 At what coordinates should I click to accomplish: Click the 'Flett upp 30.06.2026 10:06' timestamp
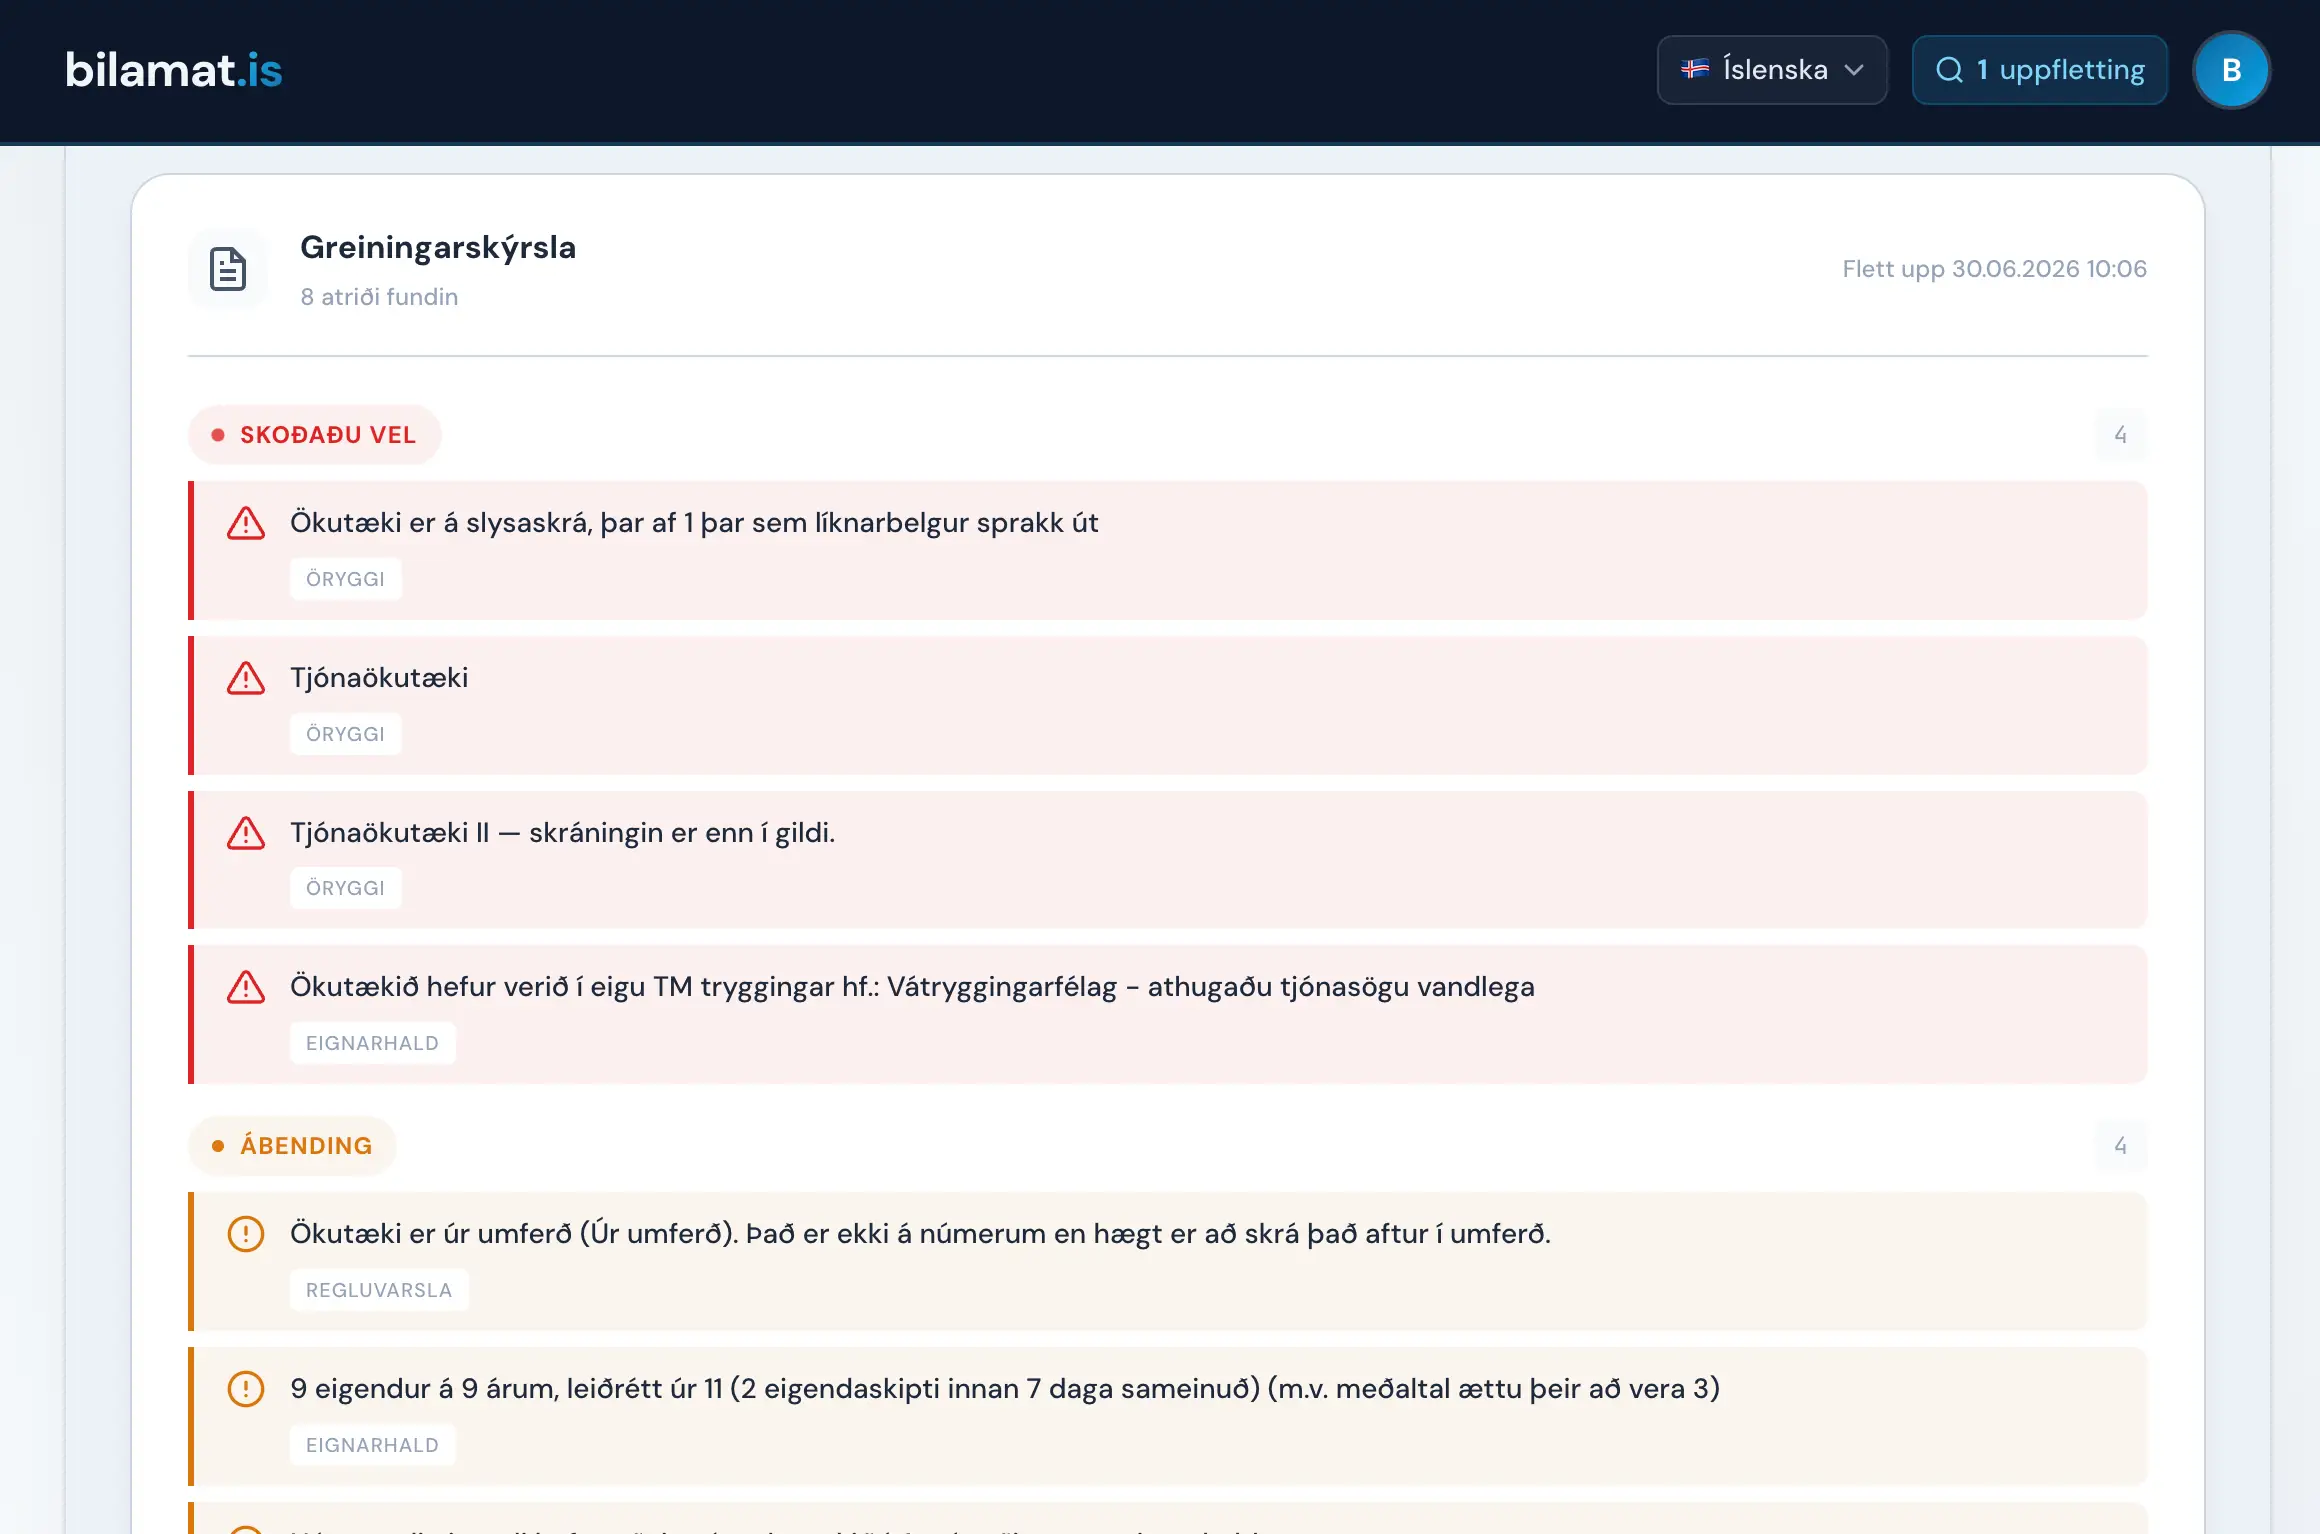(1994, 269)
